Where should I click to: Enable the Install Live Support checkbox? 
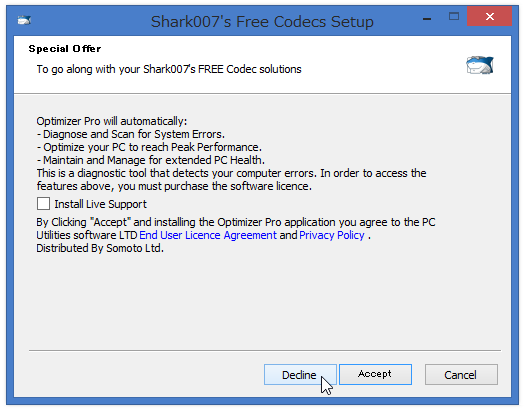click(43, 203)
